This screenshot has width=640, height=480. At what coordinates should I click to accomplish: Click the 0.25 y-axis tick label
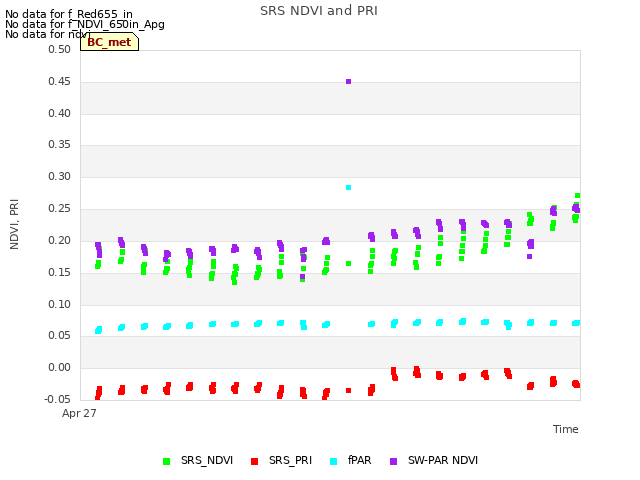(60, 209)
